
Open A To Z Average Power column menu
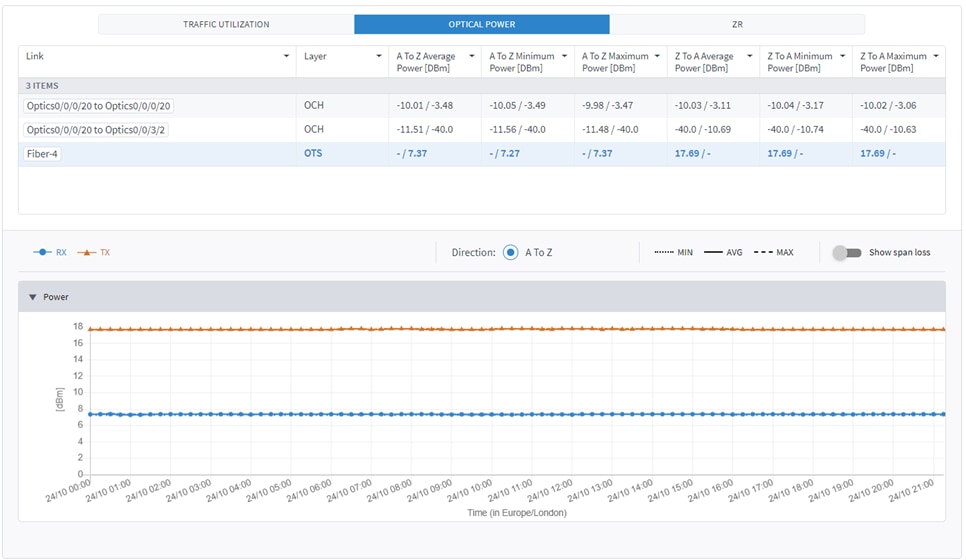472,57
